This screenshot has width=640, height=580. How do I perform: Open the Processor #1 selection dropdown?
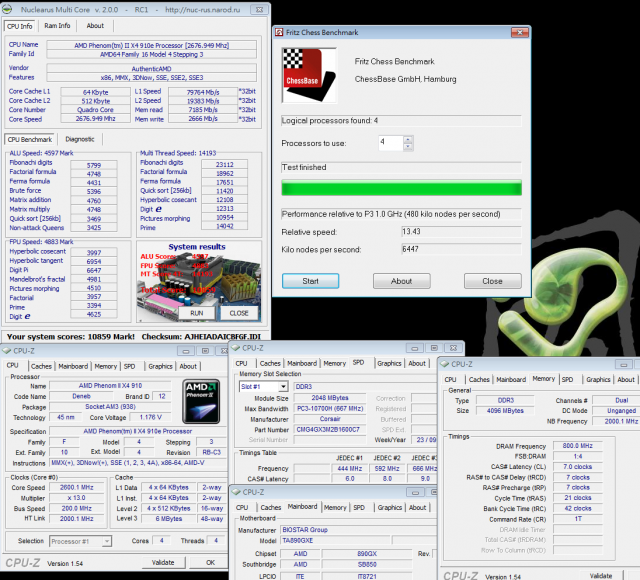[x=106, y=541]
